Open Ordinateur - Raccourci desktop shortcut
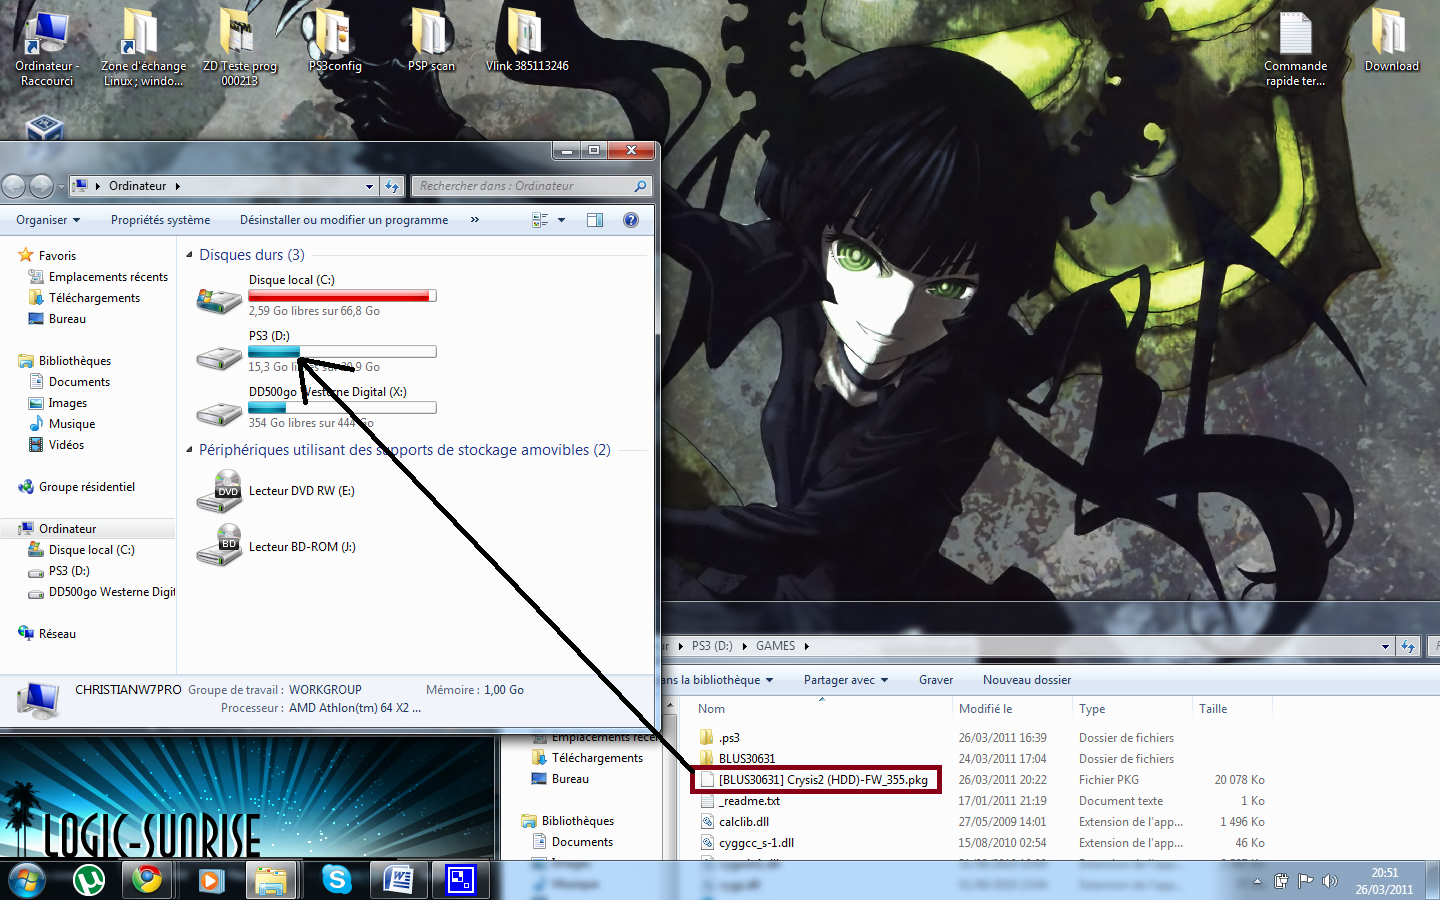The height and width of the screenshot is (900, 1440). 47,48
